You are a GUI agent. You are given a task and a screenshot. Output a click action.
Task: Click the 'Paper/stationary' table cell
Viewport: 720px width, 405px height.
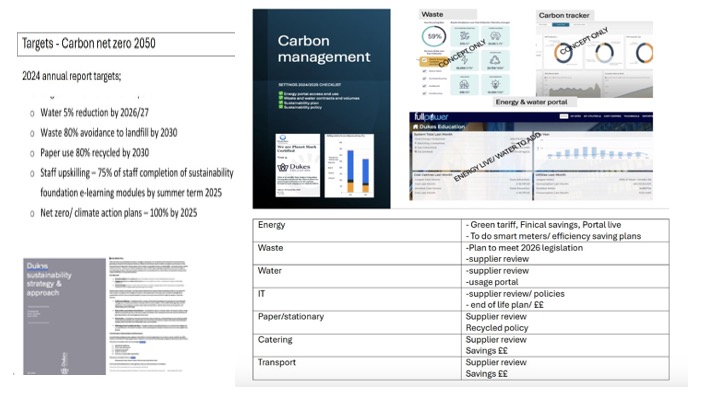[x=357, y=322]
